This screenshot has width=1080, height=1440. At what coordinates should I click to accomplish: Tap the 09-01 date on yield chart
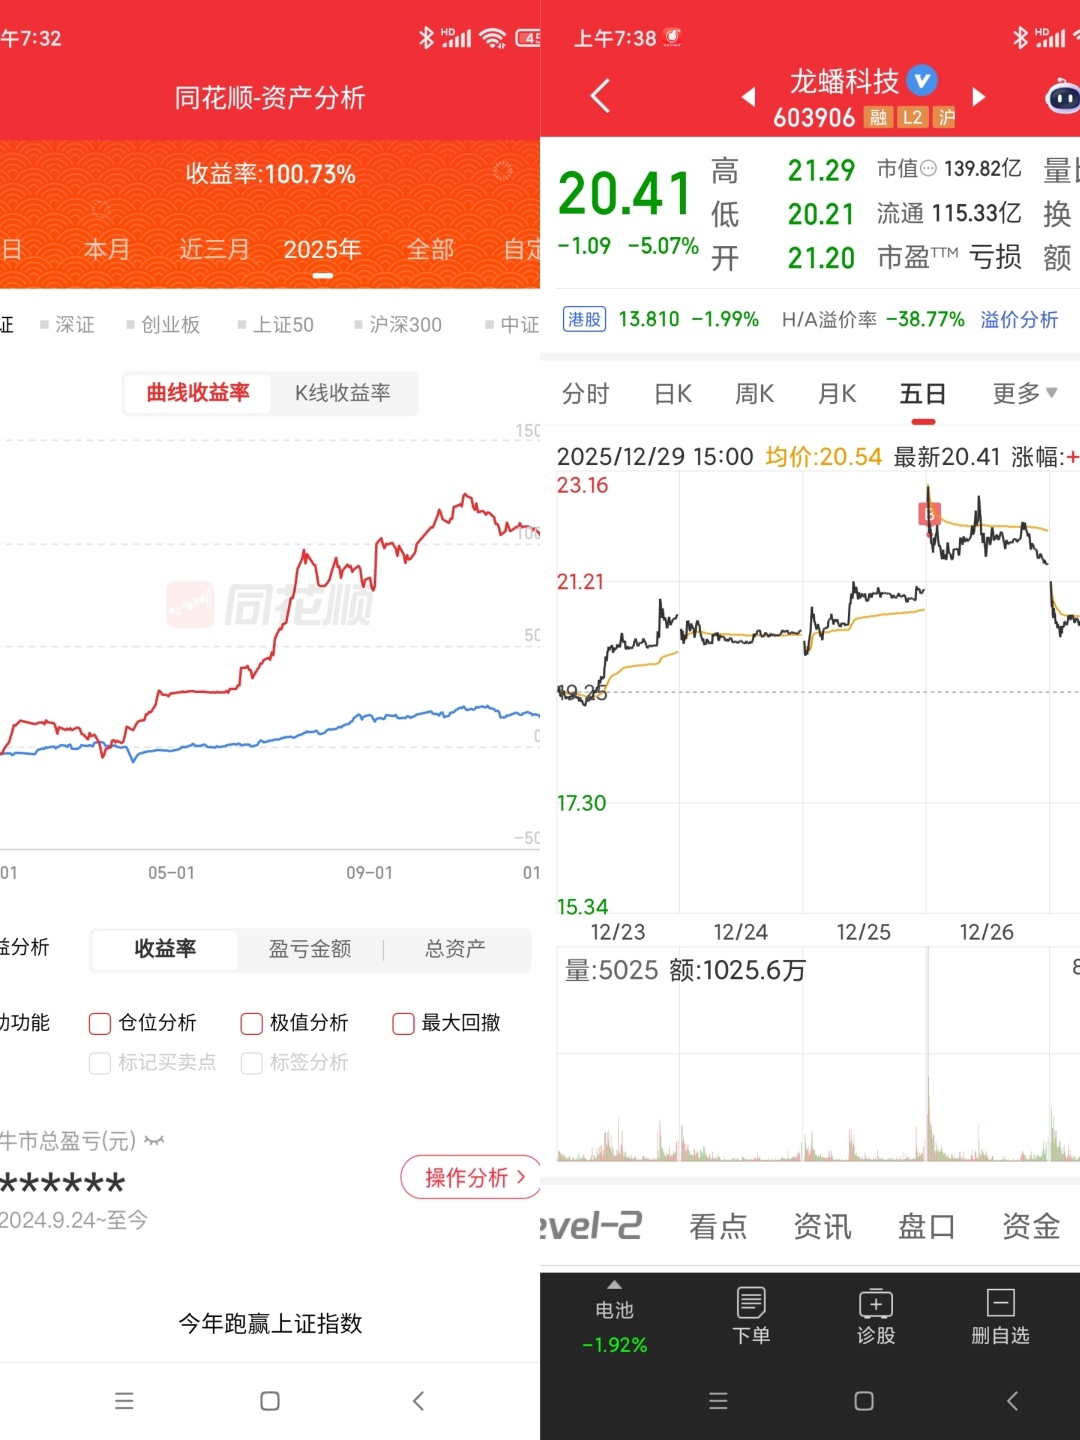[369, 873]
